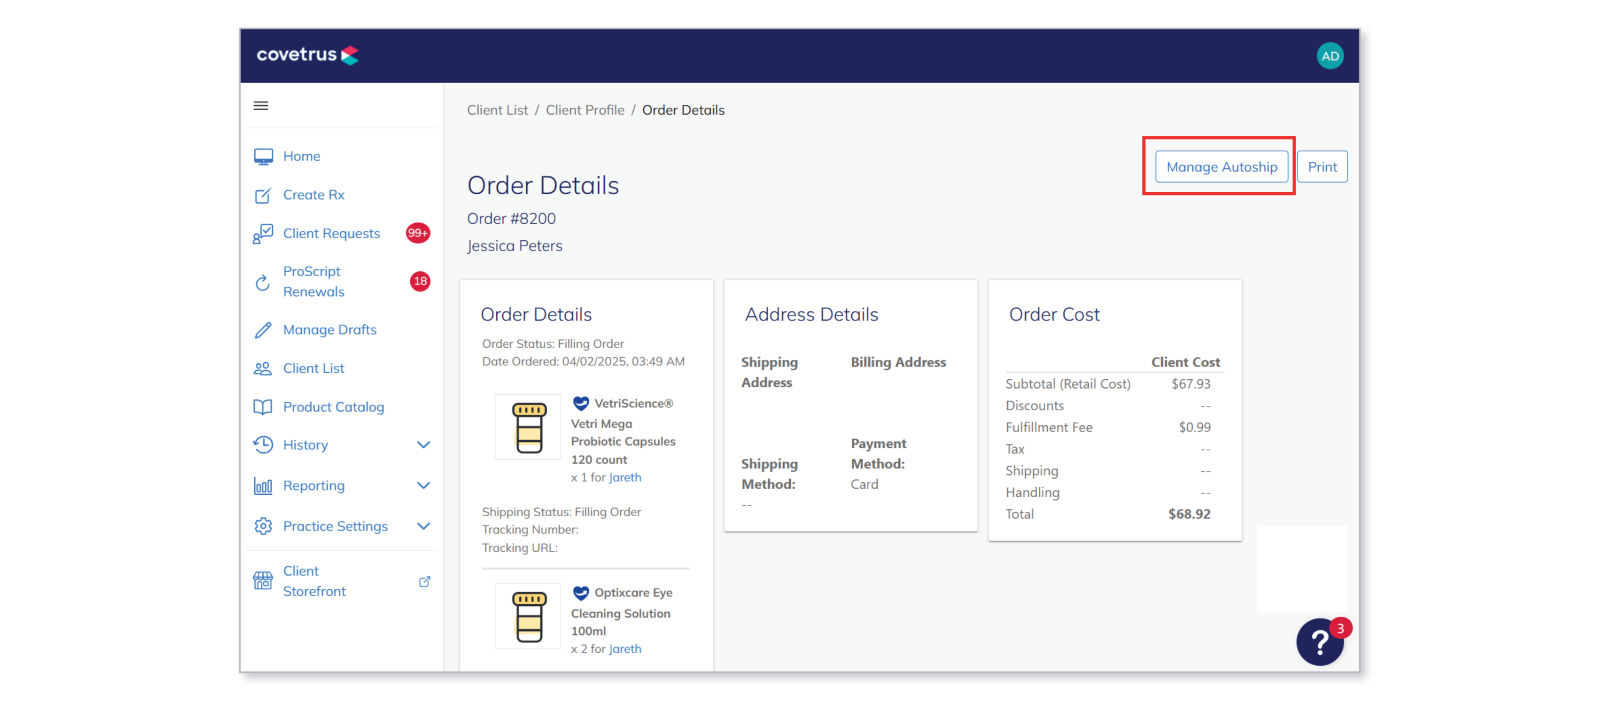Expand the Reporting menu chevron

pos(423,486)
